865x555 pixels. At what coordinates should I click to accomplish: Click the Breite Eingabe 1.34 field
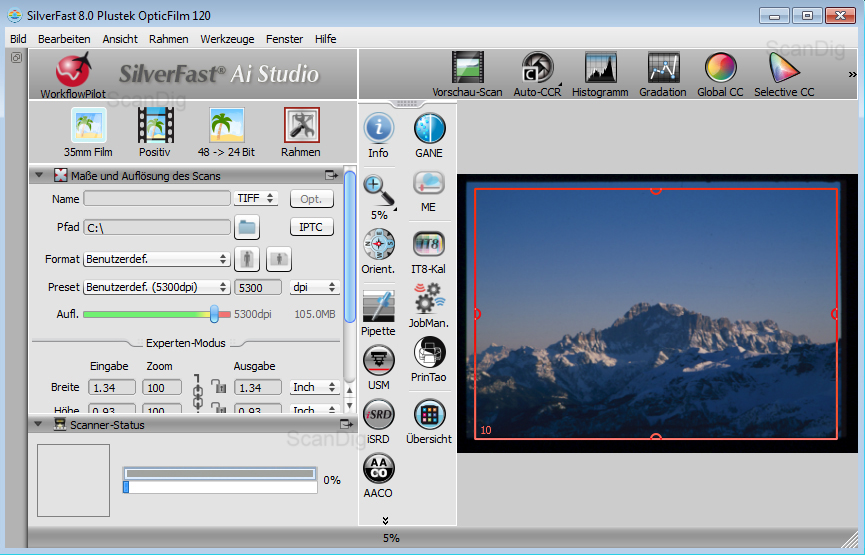click(111, 387)
